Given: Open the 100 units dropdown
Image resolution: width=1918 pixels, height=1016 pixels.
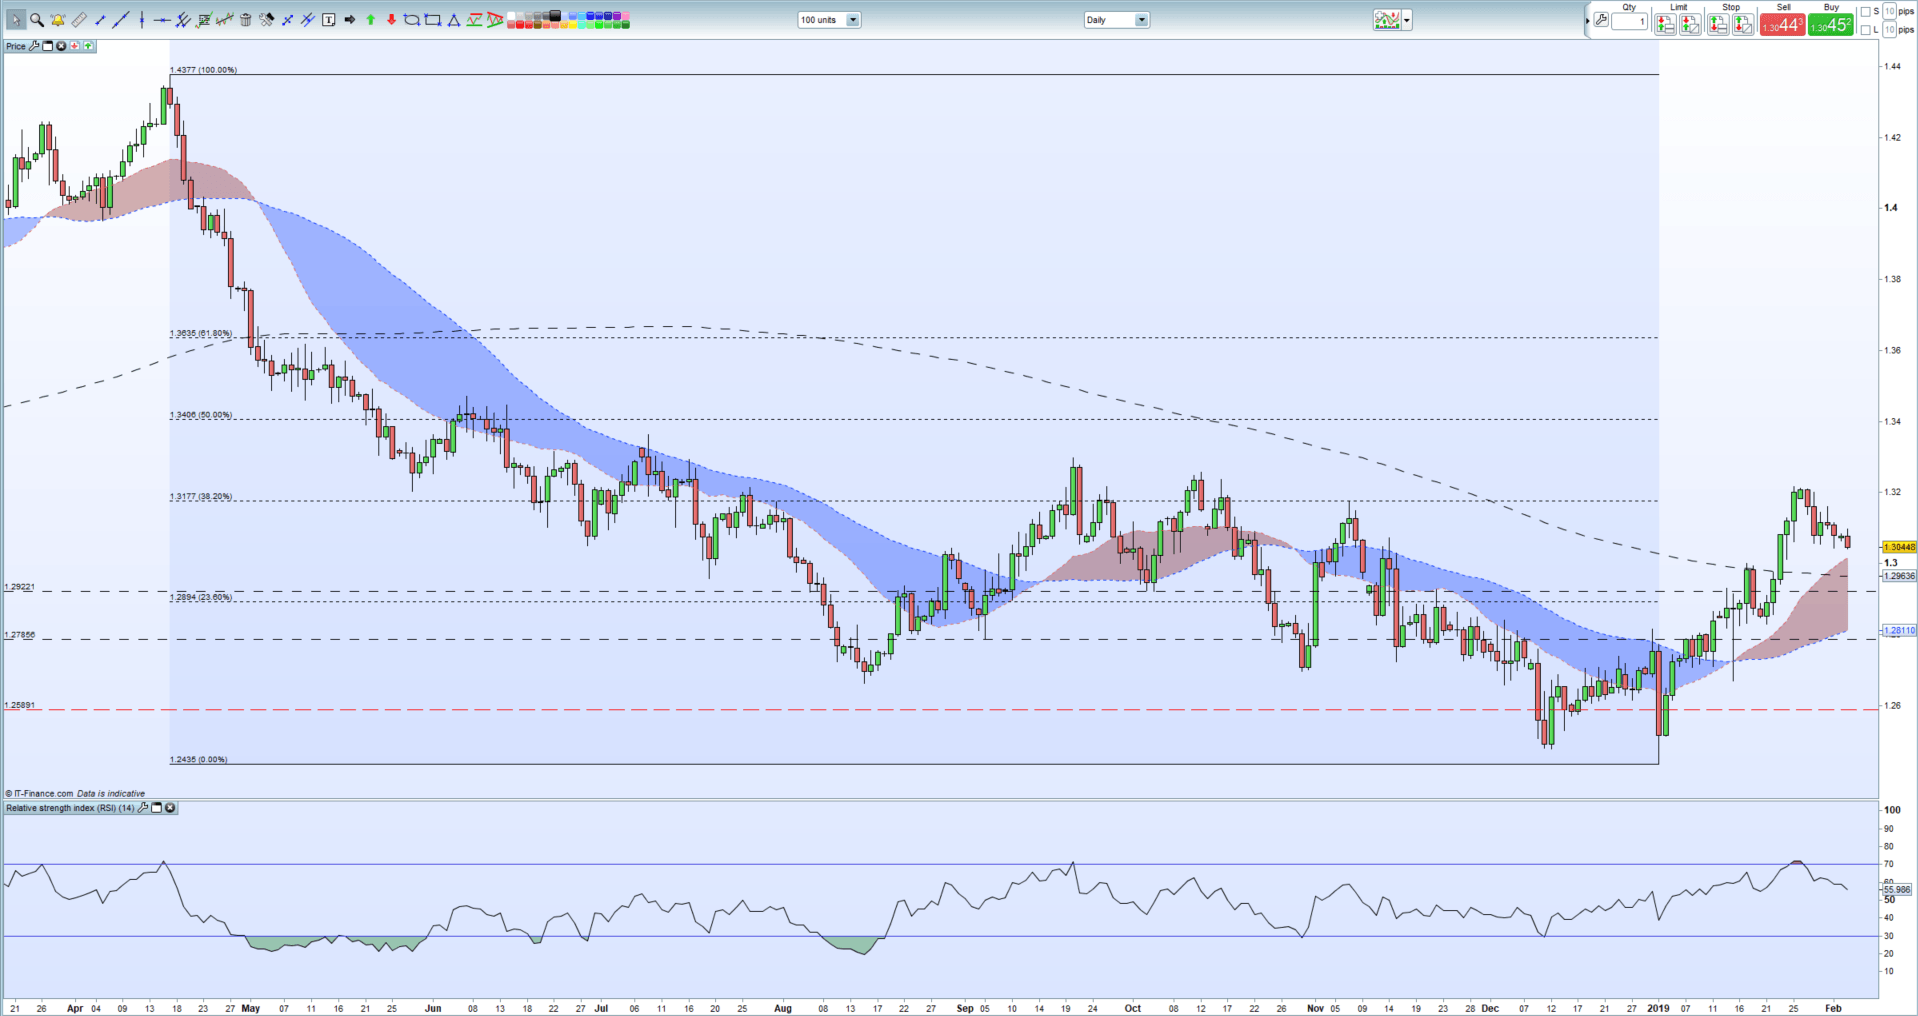Looking at the screenshot, I should click(x=829, y=20).
